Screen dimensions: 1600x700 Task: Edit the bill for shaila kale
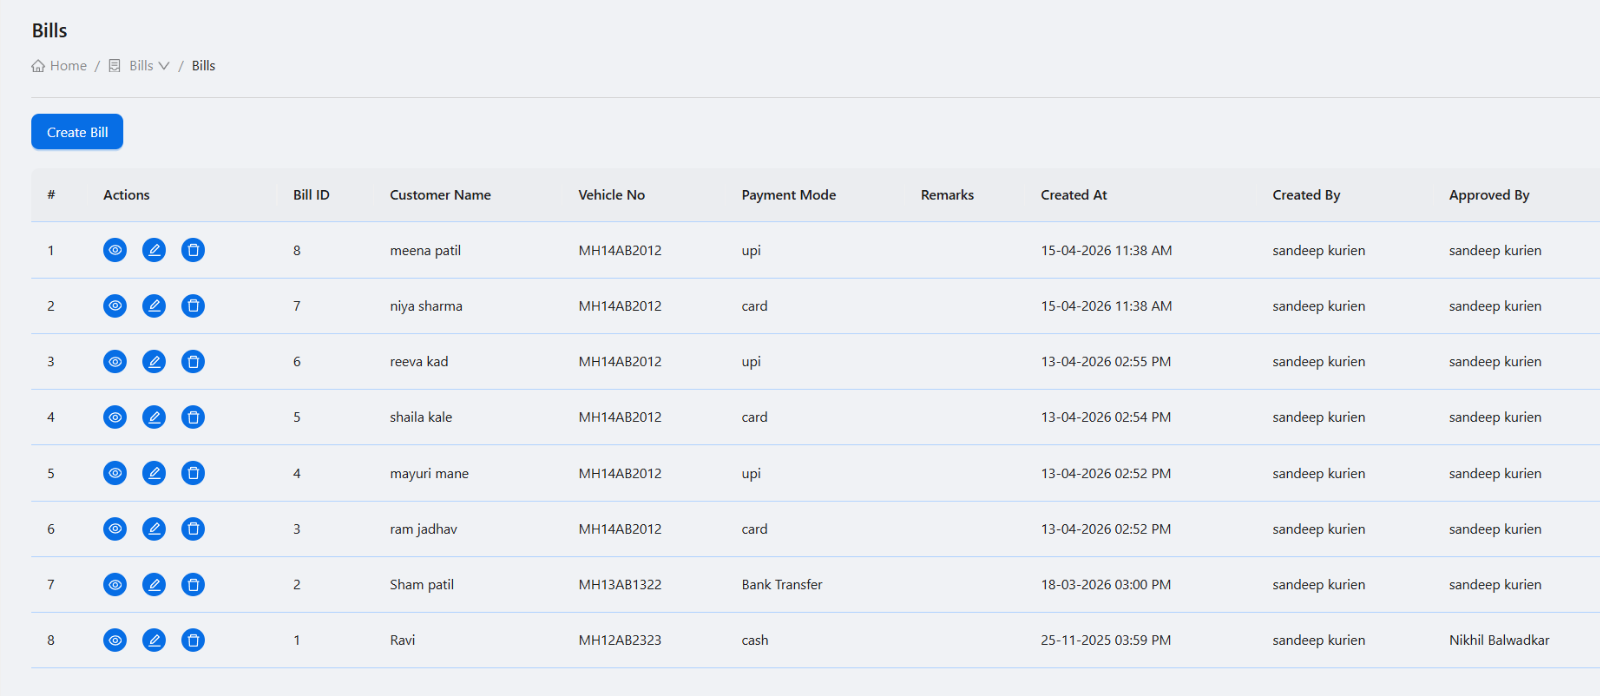154,417
